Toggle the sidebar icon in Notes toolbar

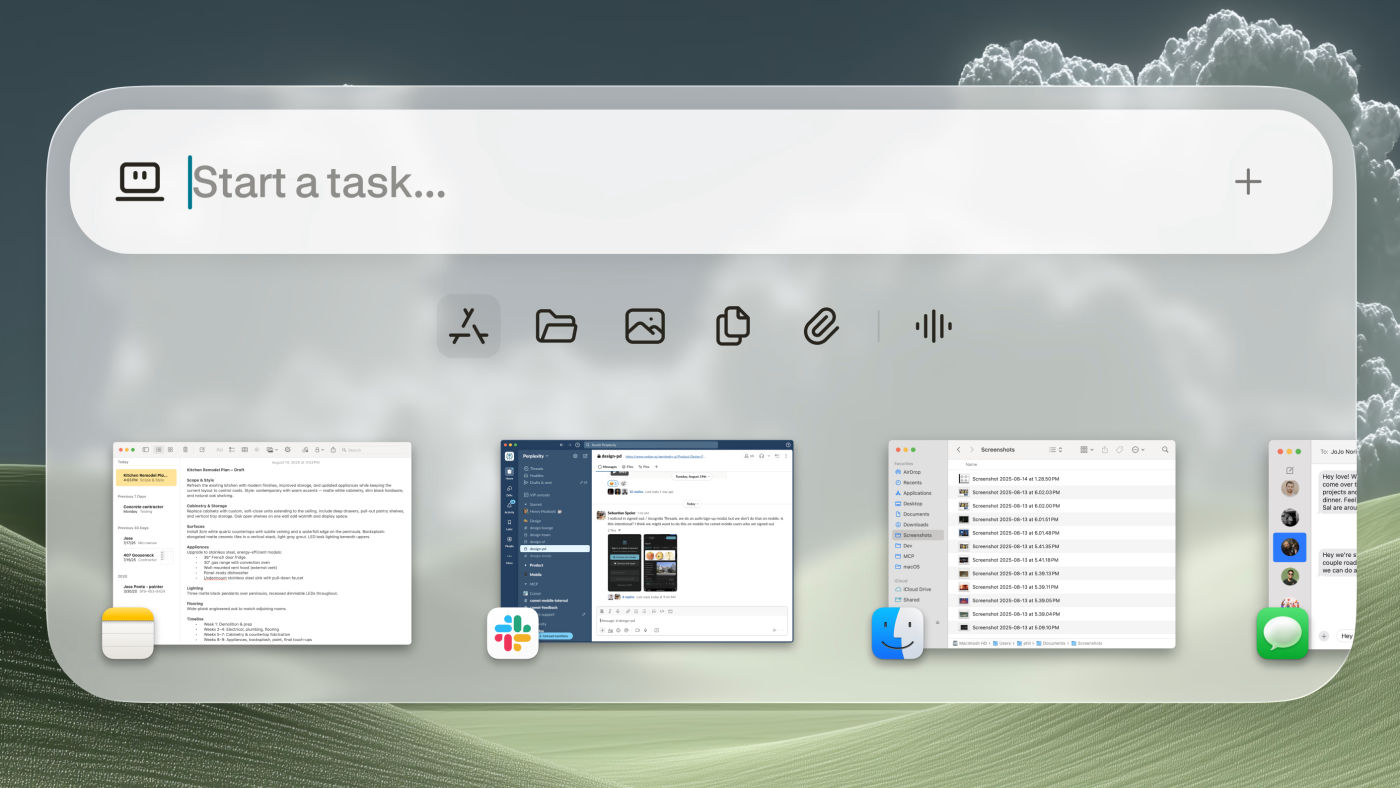(x=146, y=450)
